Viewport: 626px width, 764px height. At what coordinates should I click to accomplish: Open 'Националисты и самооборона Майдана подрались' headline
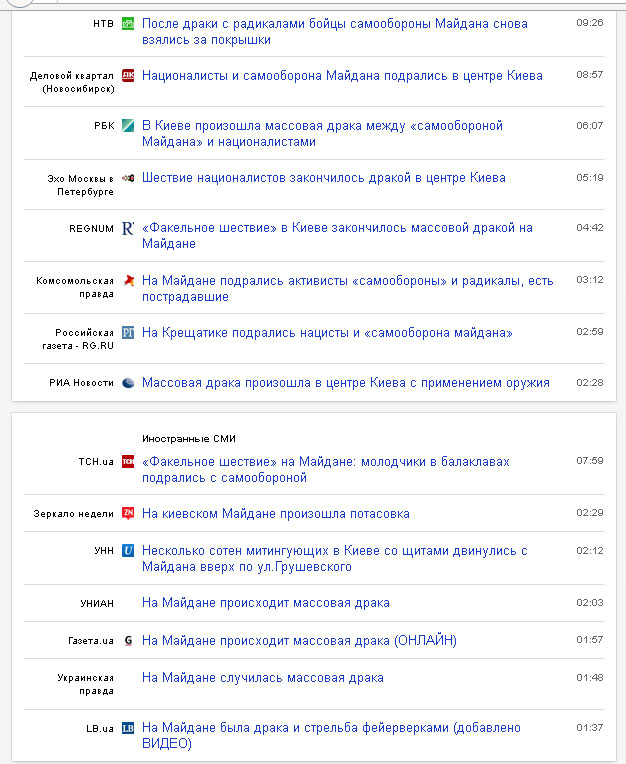(342, 76)
